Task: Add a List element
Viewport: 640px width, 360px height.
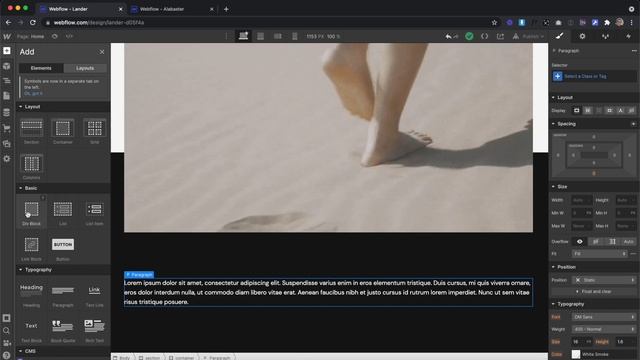Action: click(x=63, y=213)
